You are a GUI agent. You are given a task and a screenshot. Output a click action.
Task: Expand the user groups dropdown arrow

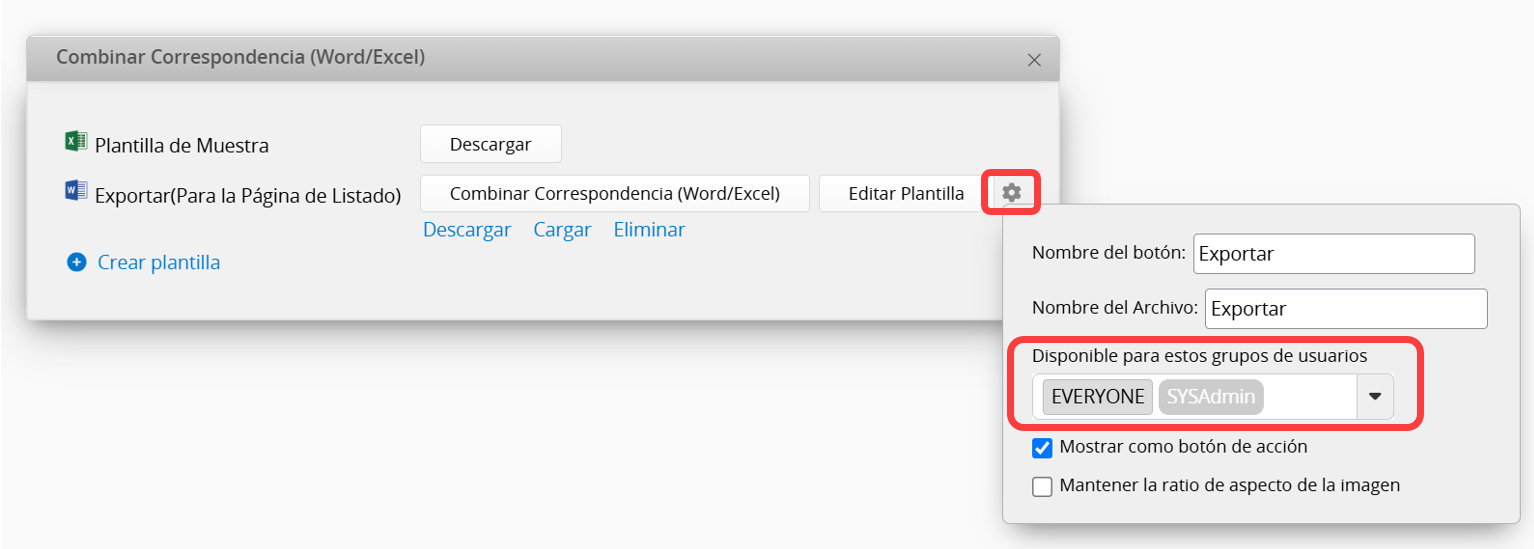1375,397
